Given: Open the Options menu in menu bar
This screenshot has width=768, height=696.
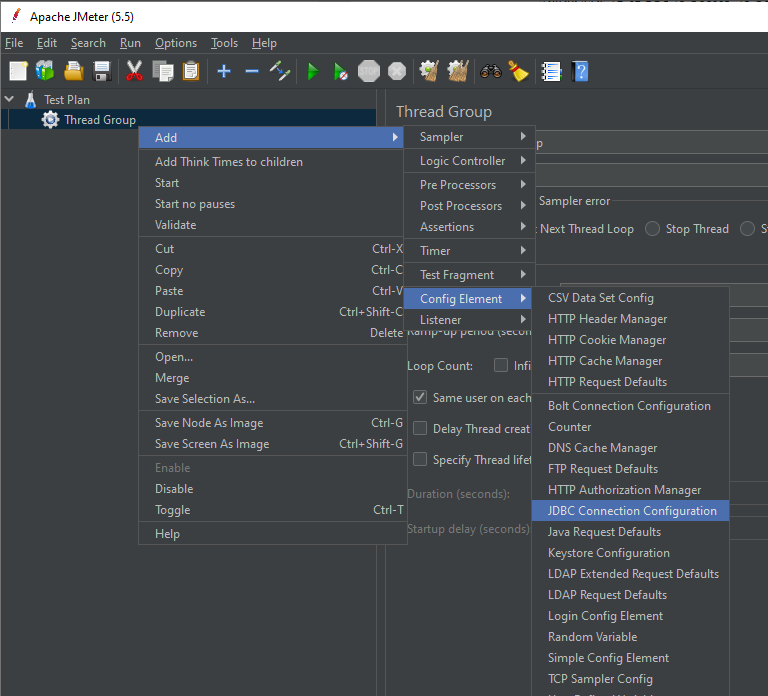Looking at the screenshot, I should tap(176, 43).
